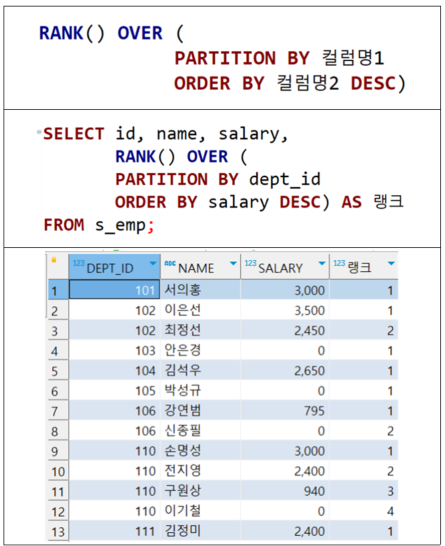Click the name cell 강연범

200,410
